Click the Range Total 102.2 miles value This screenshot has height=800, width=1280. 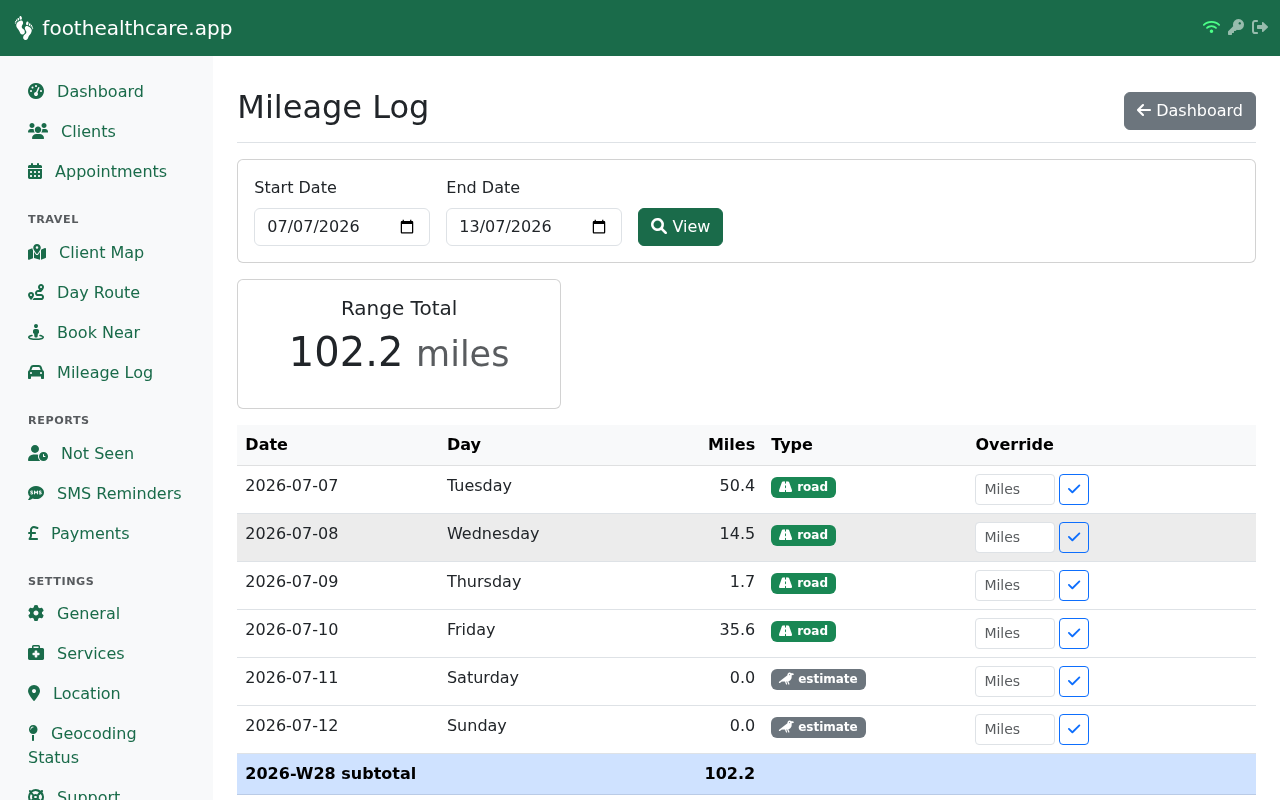399,353
